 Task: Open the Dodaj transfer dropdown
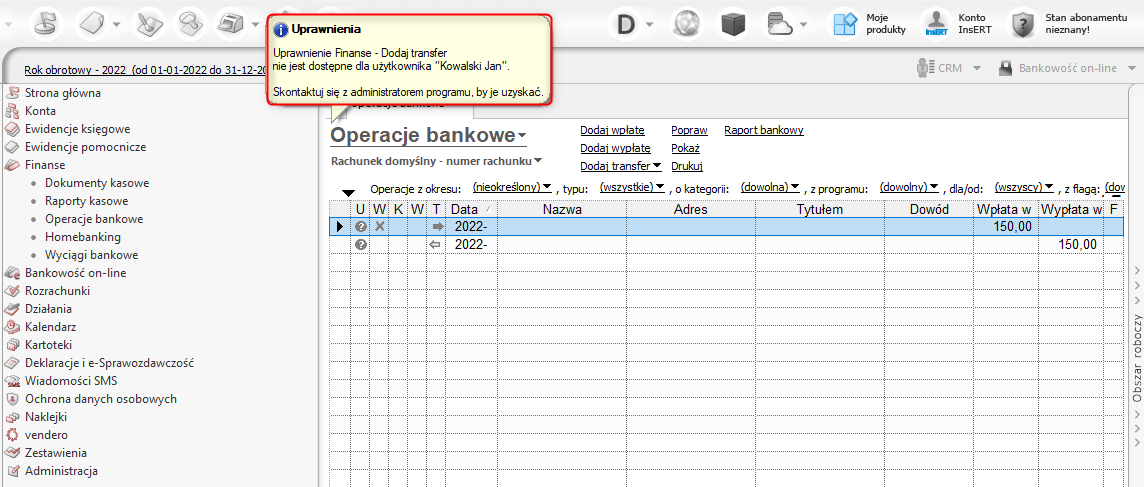click(x=657, y=166)
